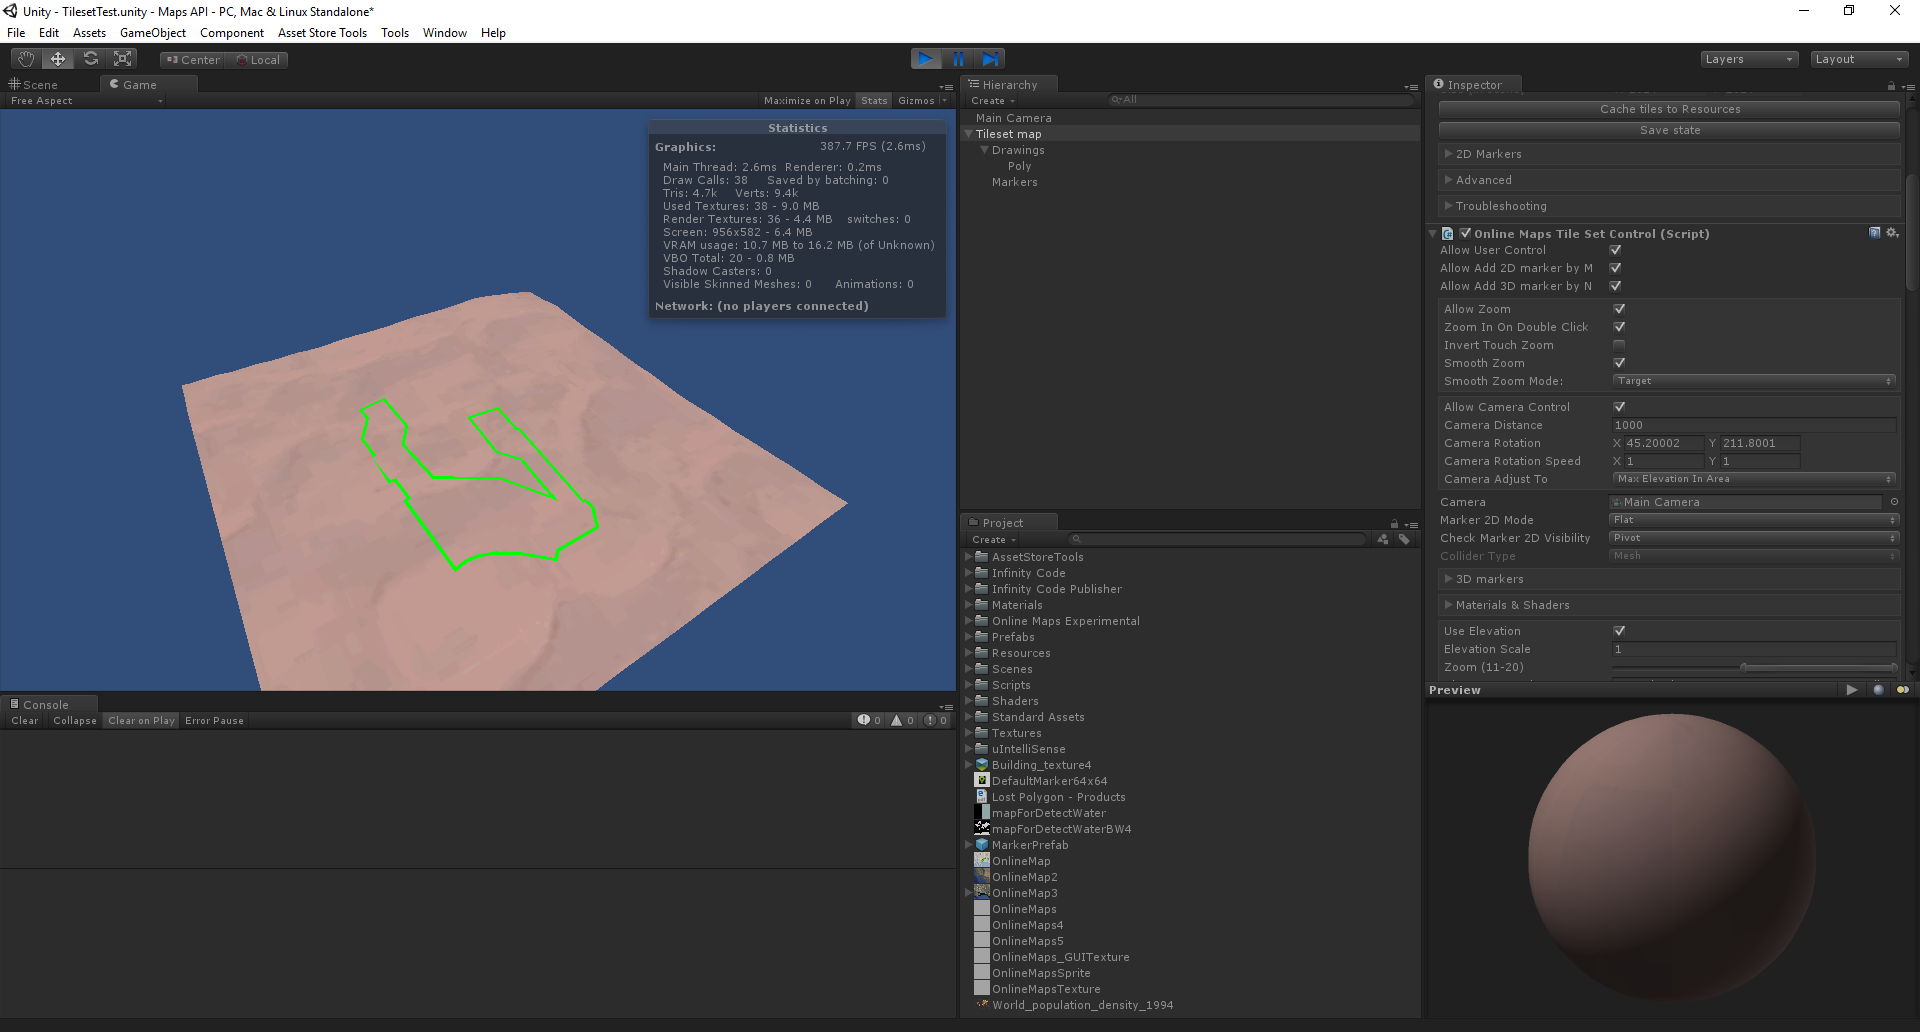Open the Window menu
This screenshot has width=1920, height=1032.
point(445,33)
